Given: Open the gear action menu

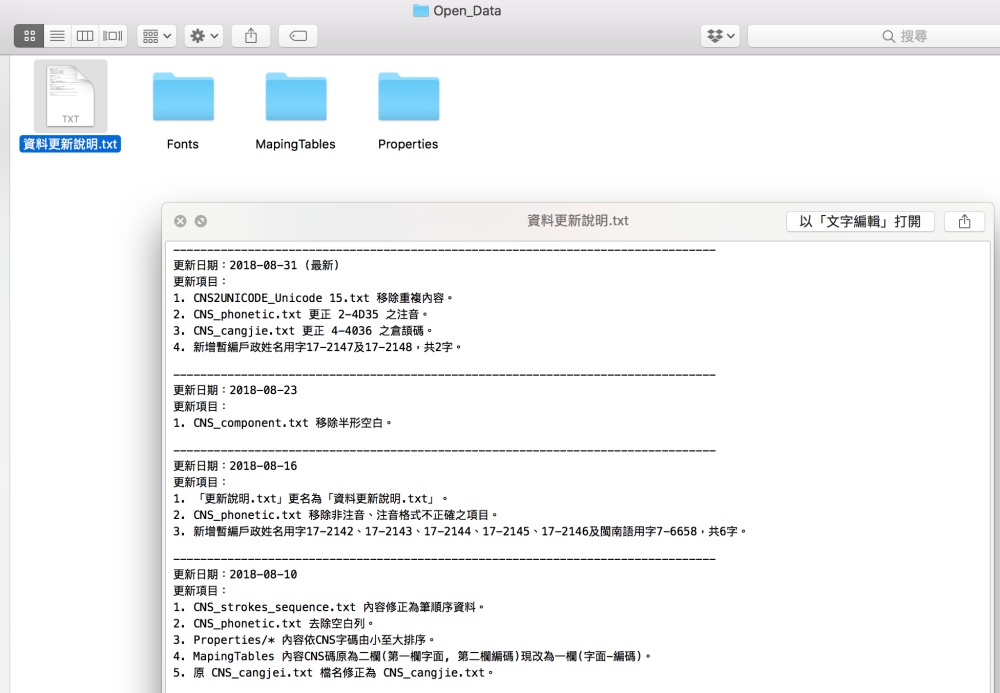Looking at the screenshot, I should point(204,36).
